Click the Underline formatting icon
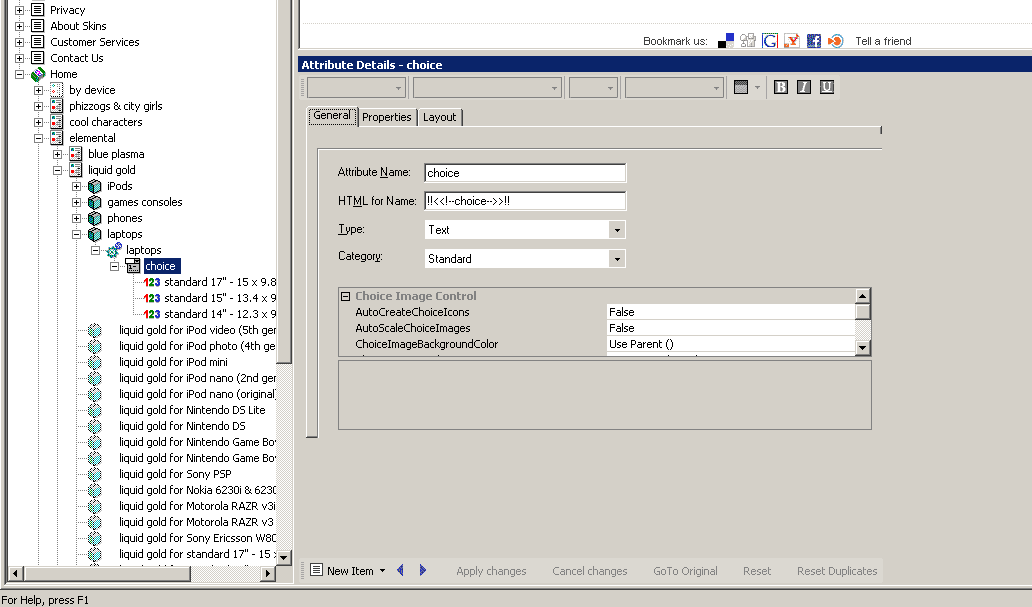Screen dimensions: 1032x607 coord(826,87)
